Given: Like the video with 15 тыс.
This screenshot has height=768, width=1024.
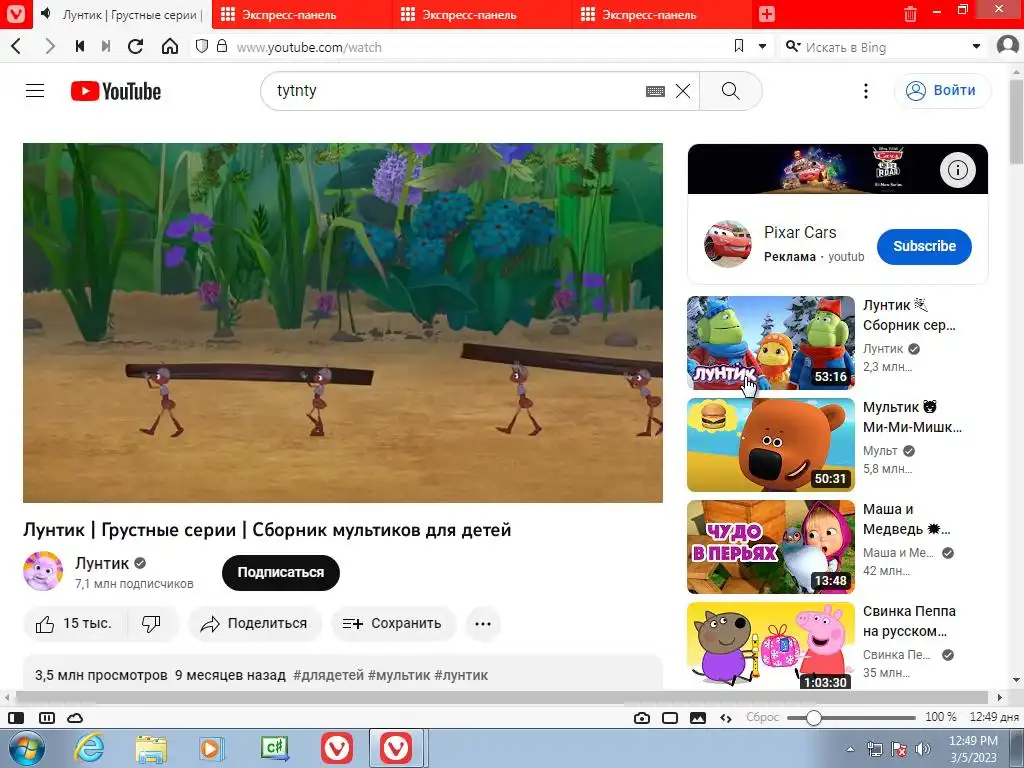Looking at the screenshot, I should (x=75, y=624).
